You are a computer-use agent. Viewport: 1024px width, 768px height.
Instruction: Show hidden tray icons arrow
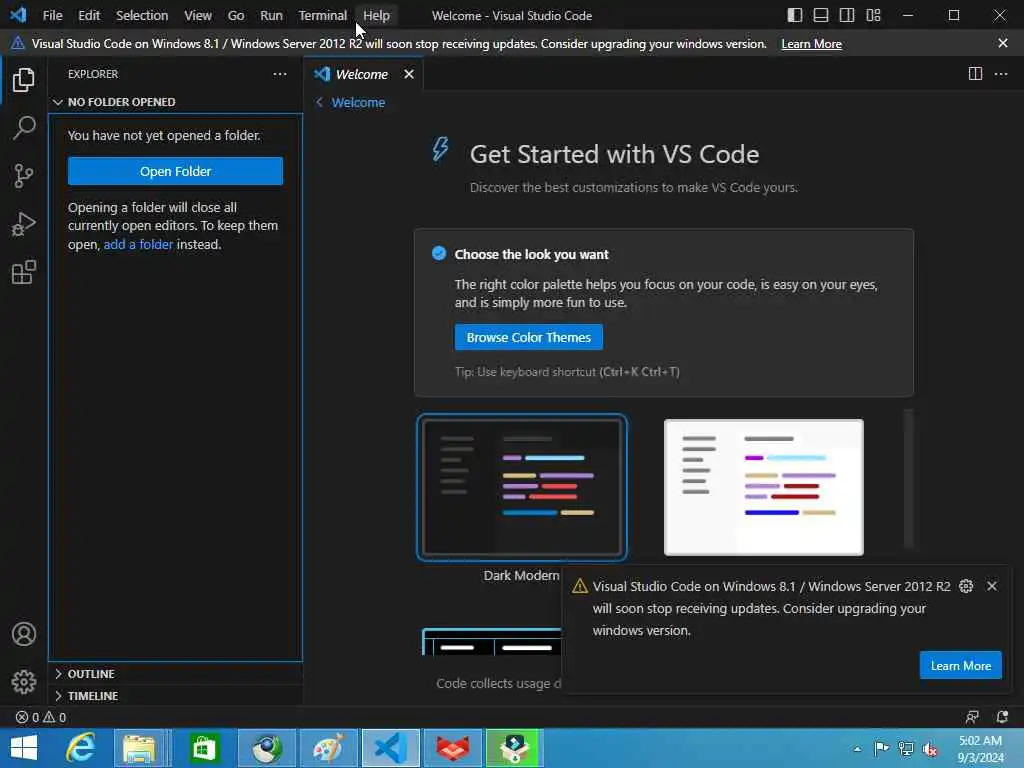pos(857,749)
